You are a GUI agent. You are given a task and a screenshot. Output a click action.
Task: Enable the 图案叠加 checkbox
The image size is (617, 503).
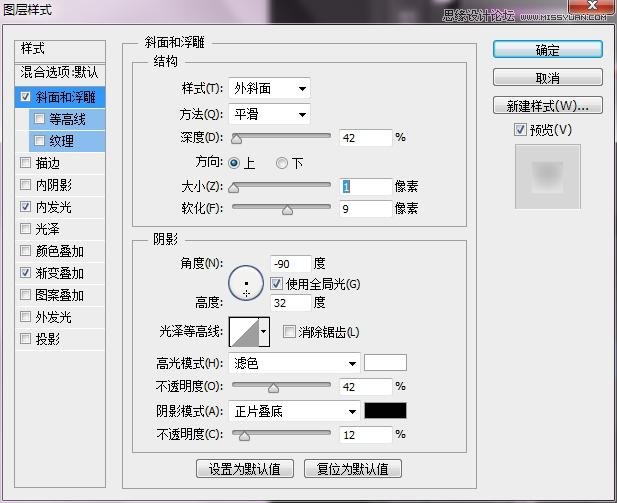[25, 295]
